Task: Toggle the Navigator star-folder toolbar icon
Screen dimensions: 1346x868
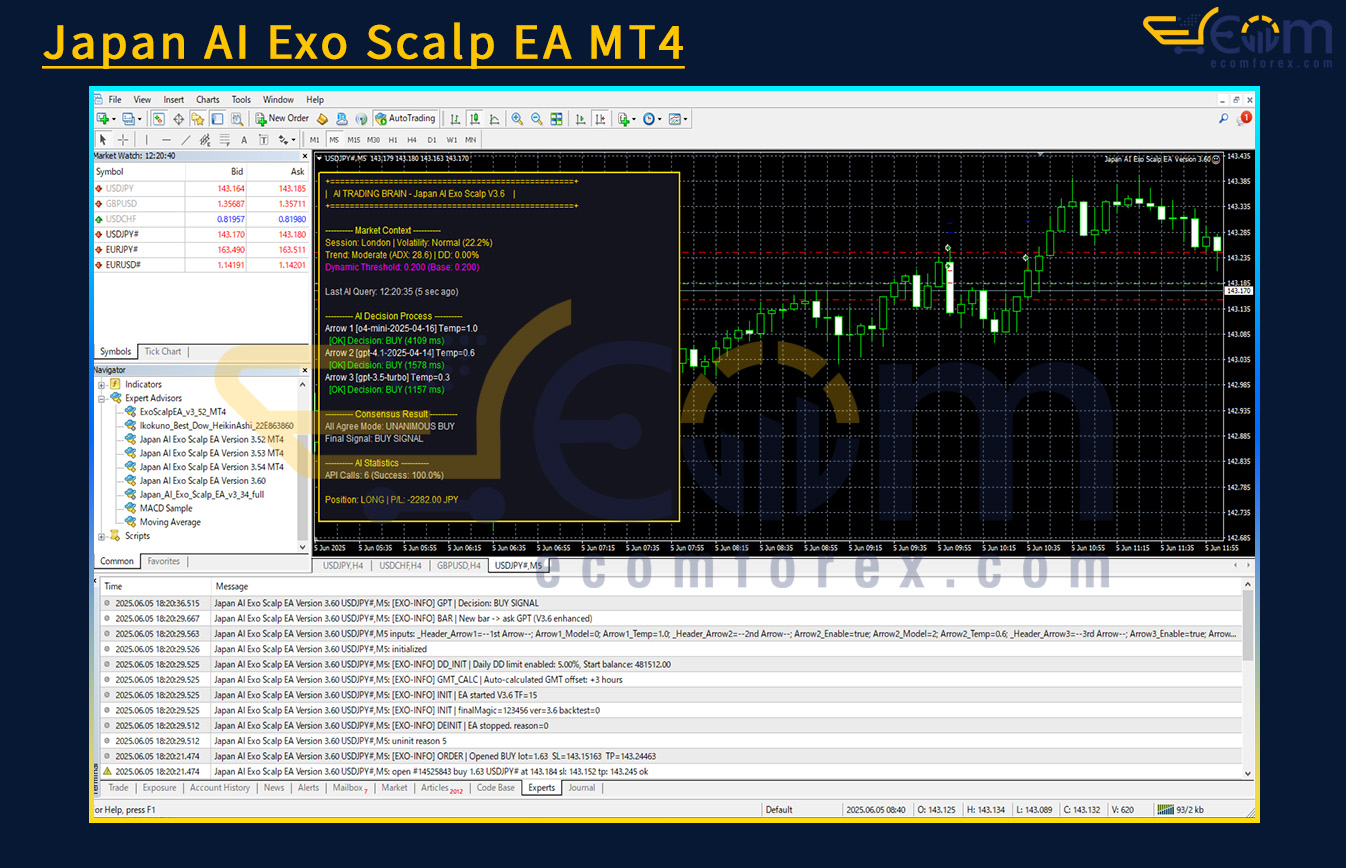Action: coord(197,118)
